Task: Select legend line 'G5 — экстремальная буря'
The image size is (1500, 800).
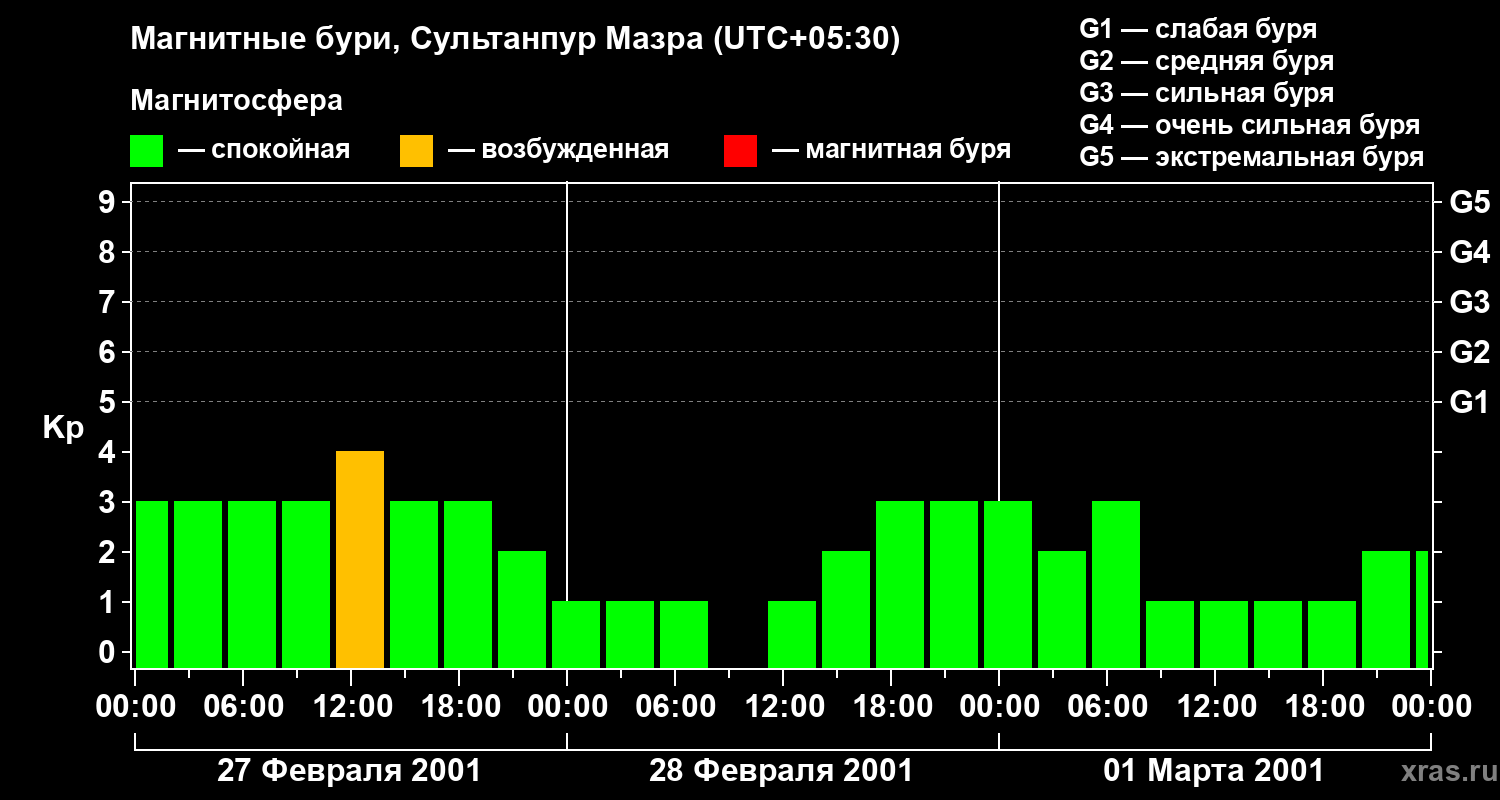Action: (1252, 158)
